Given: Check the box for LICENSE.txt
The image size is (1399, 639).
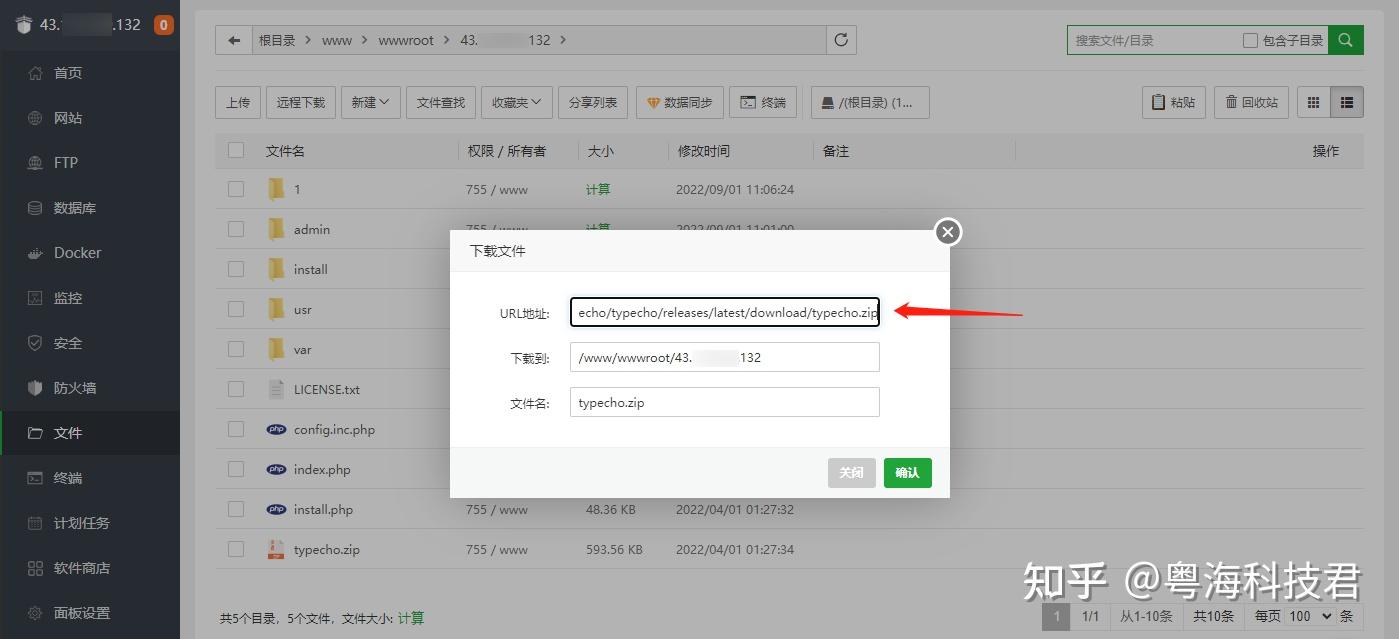Looking at the screenshot, I should [x=236, y=389].
